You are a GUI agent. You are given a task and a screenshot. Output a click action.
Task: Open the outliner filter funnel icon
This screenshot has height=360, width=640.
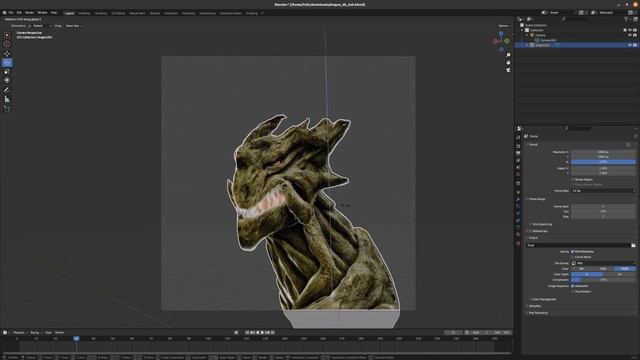(626, 19)
